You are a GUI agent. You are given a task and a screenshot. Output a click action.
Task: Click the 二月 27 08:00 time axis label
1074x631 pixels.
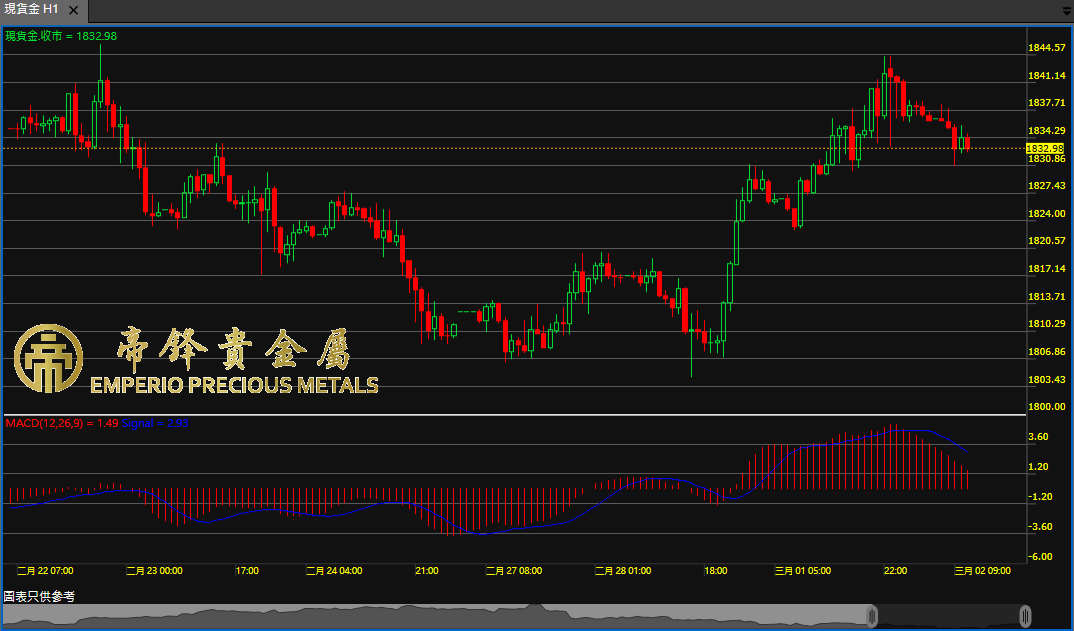click(513, 570)
